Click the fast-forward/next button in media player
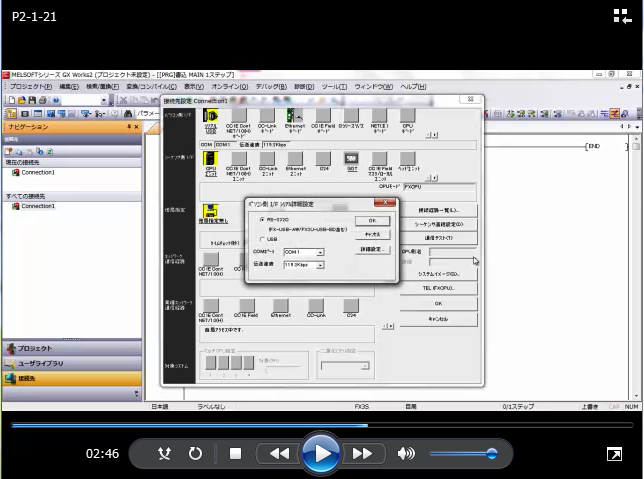Viewport: 644px width, 479px height. (x=362, y=454)
